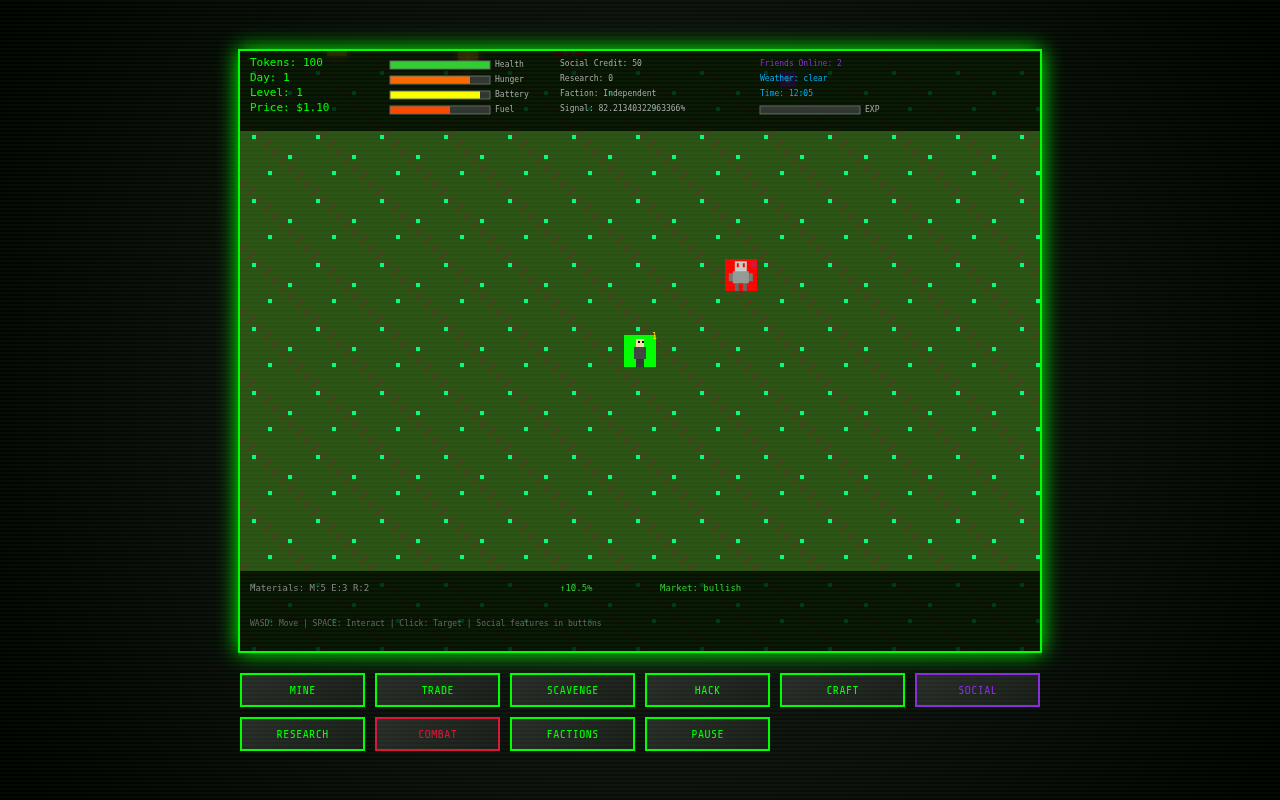Image resolution: width=1280 pixels, height=800 pixels.
Task: Open the FACTIONS button
Action: pos(572,734)
